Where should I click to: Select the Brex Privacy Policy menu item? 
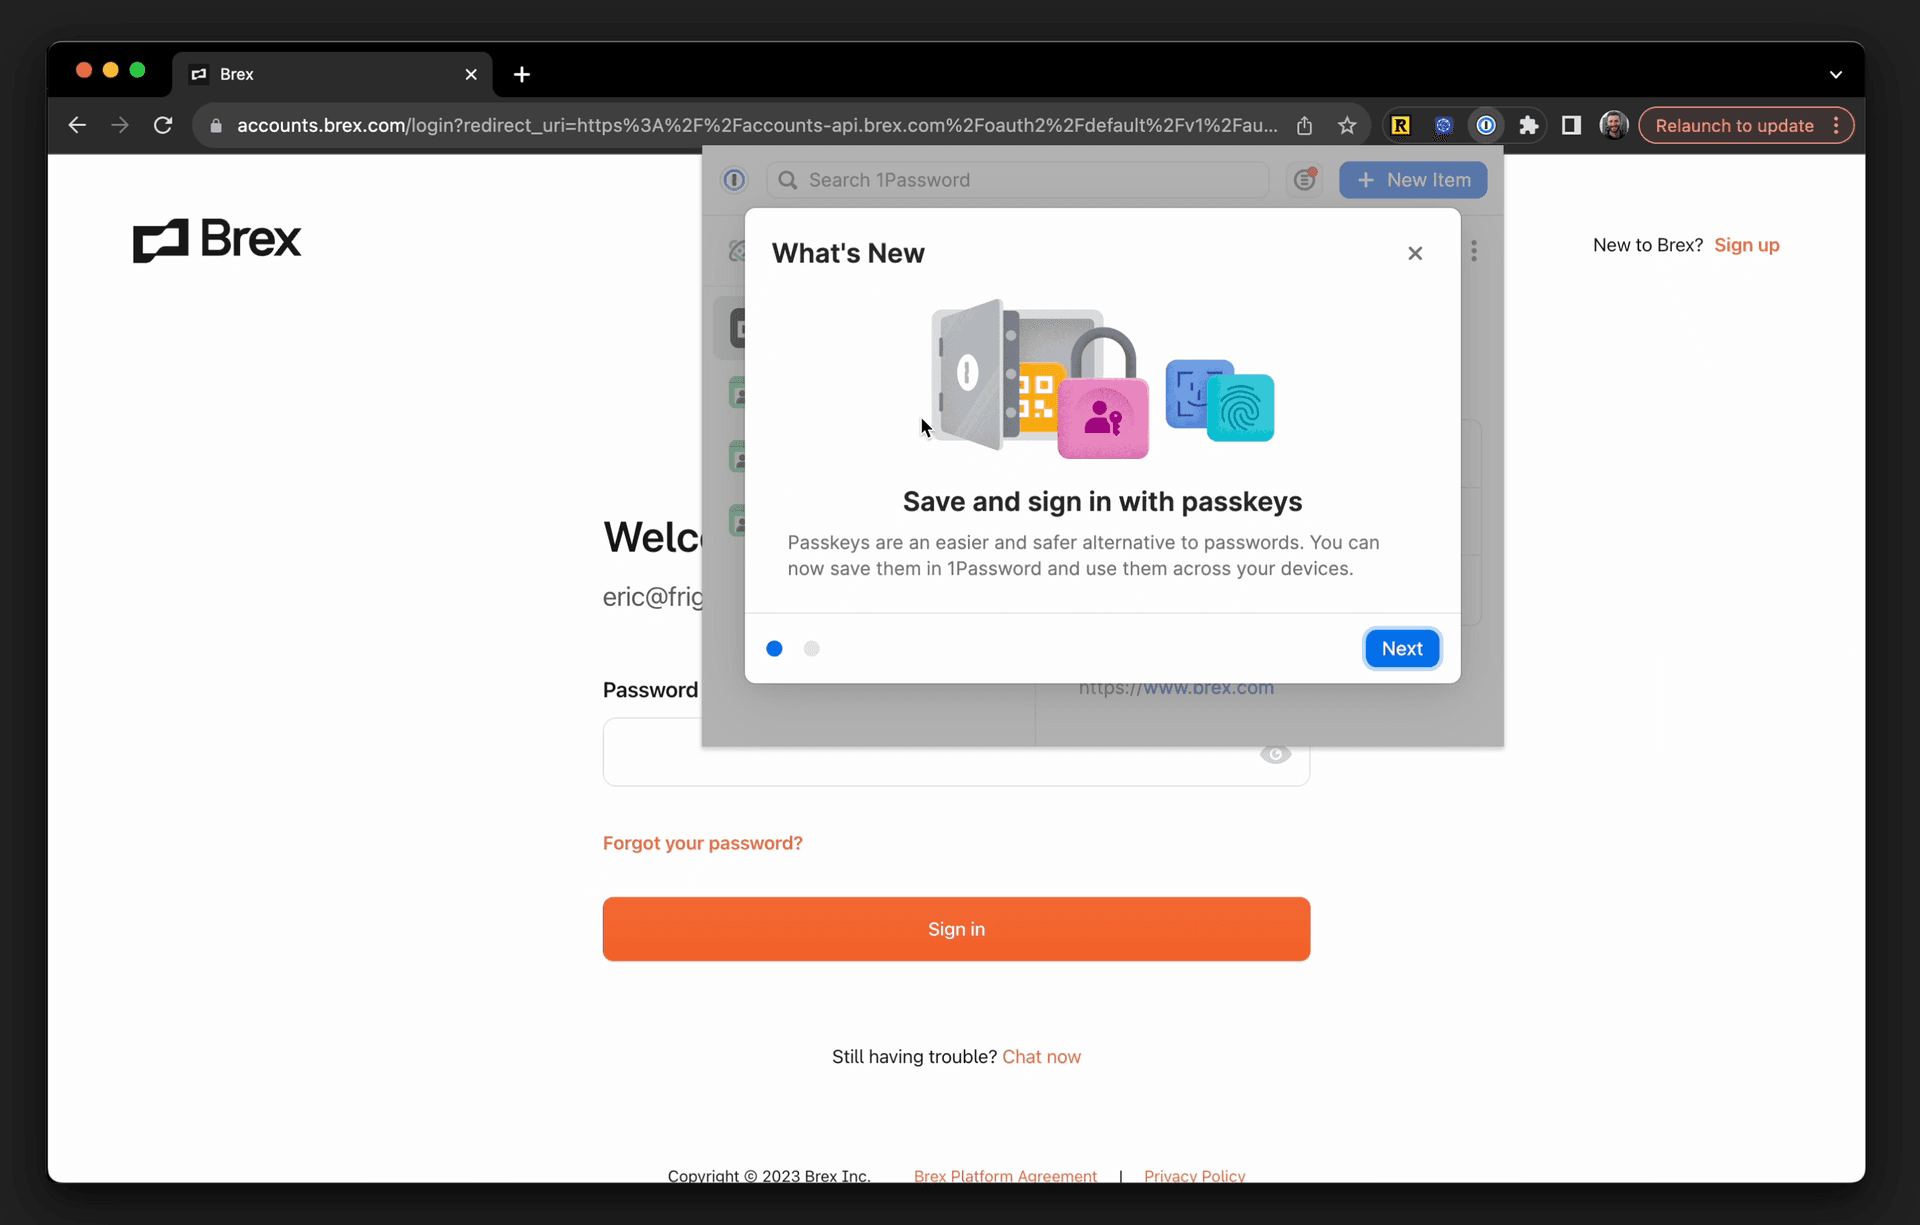click(1195, 1176)
